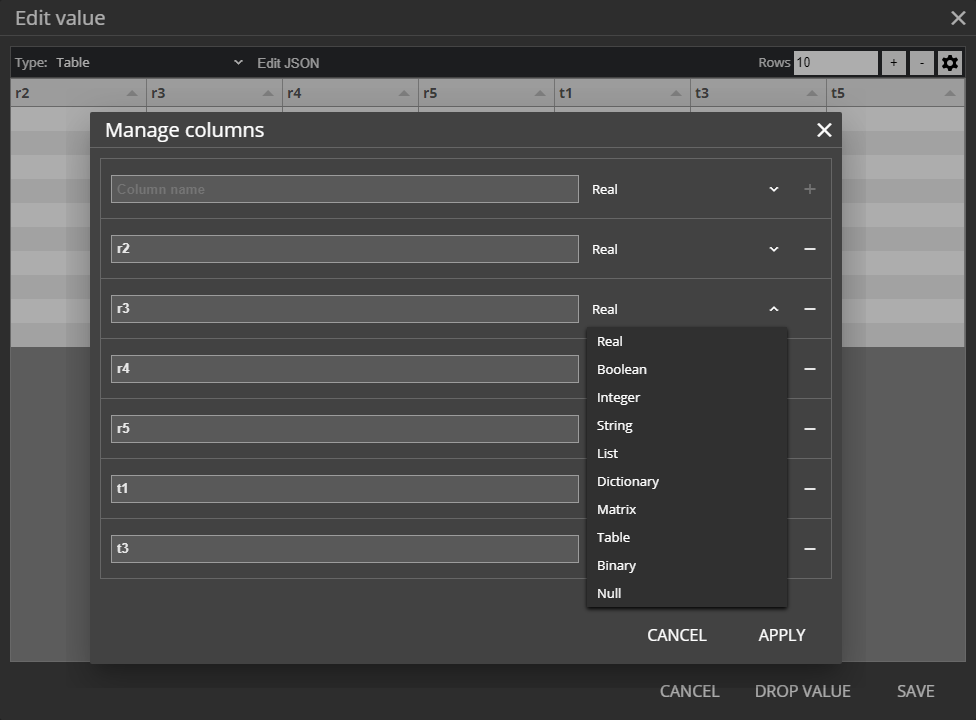Click the Rows count field
Viewport: 976px width, 720px height.
835,63
